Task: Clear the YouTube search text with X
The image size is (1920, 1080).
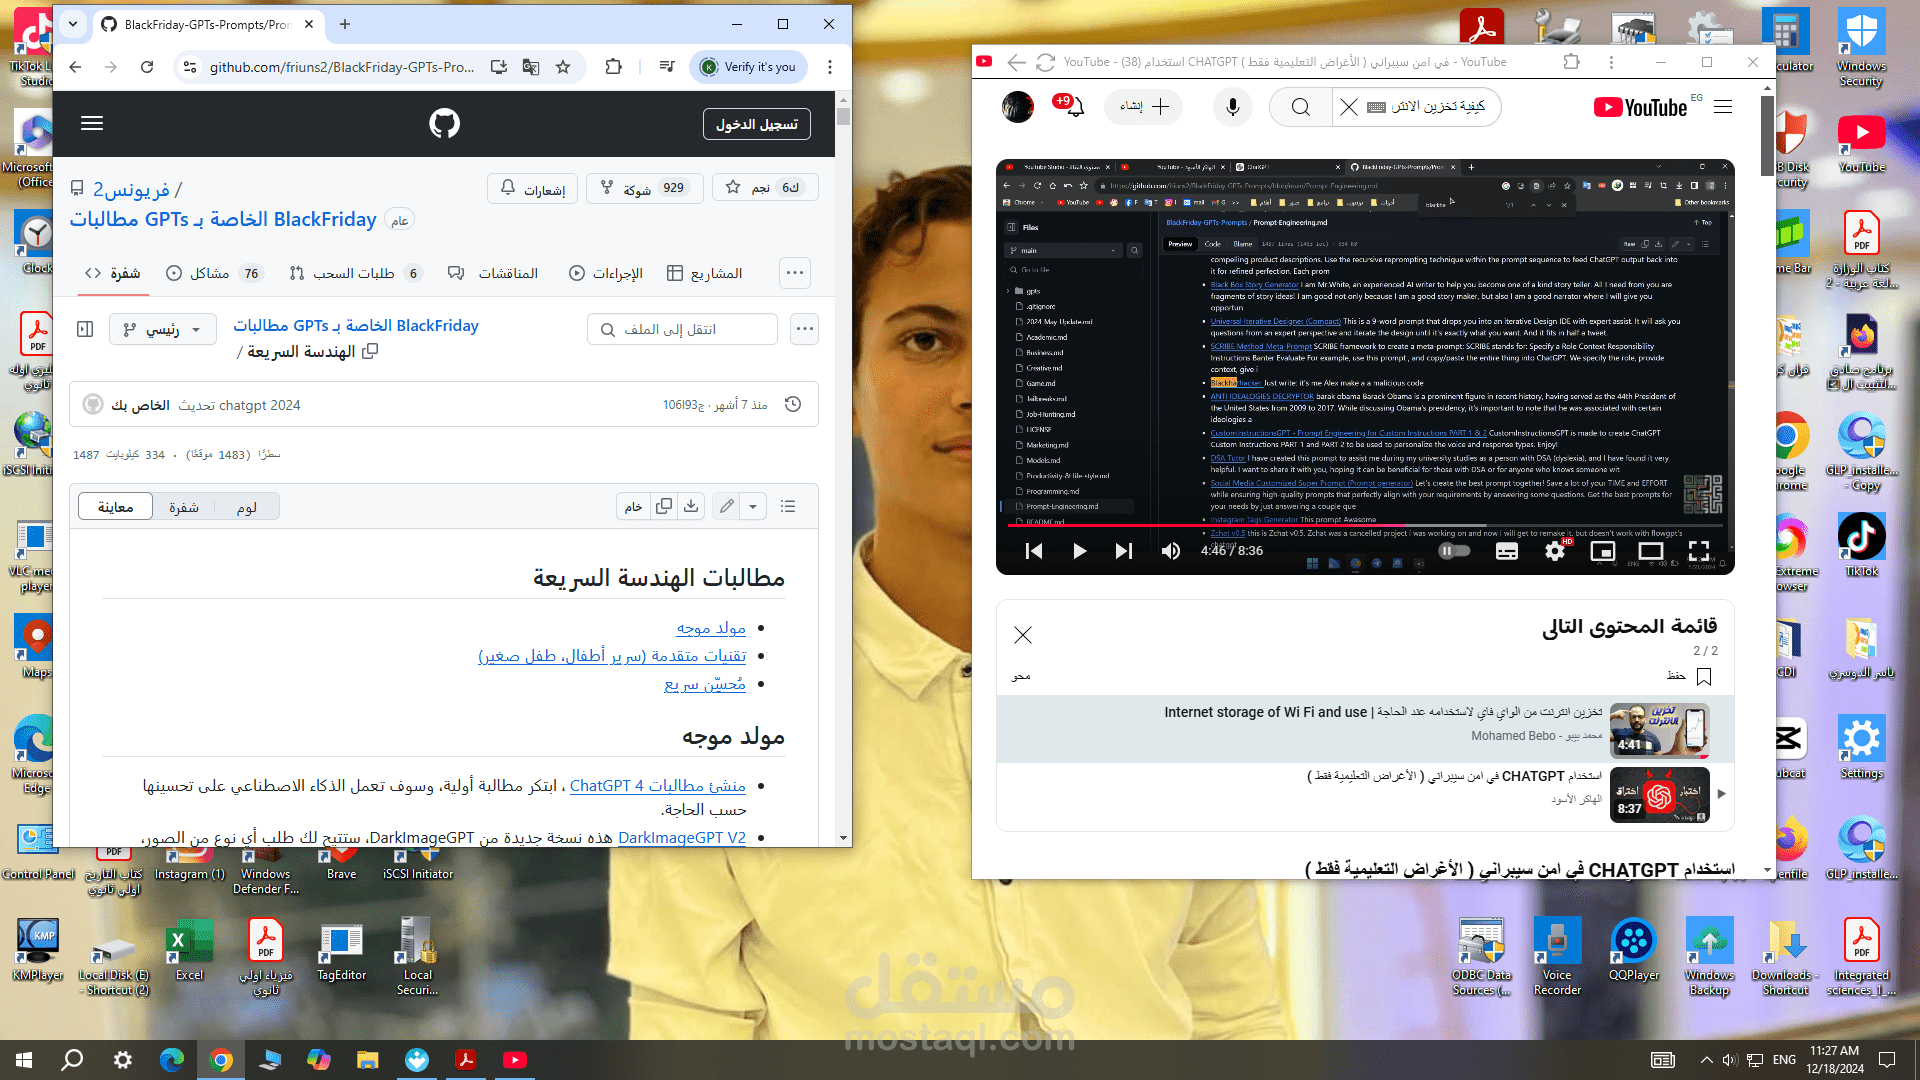Action: [1349, 107]
